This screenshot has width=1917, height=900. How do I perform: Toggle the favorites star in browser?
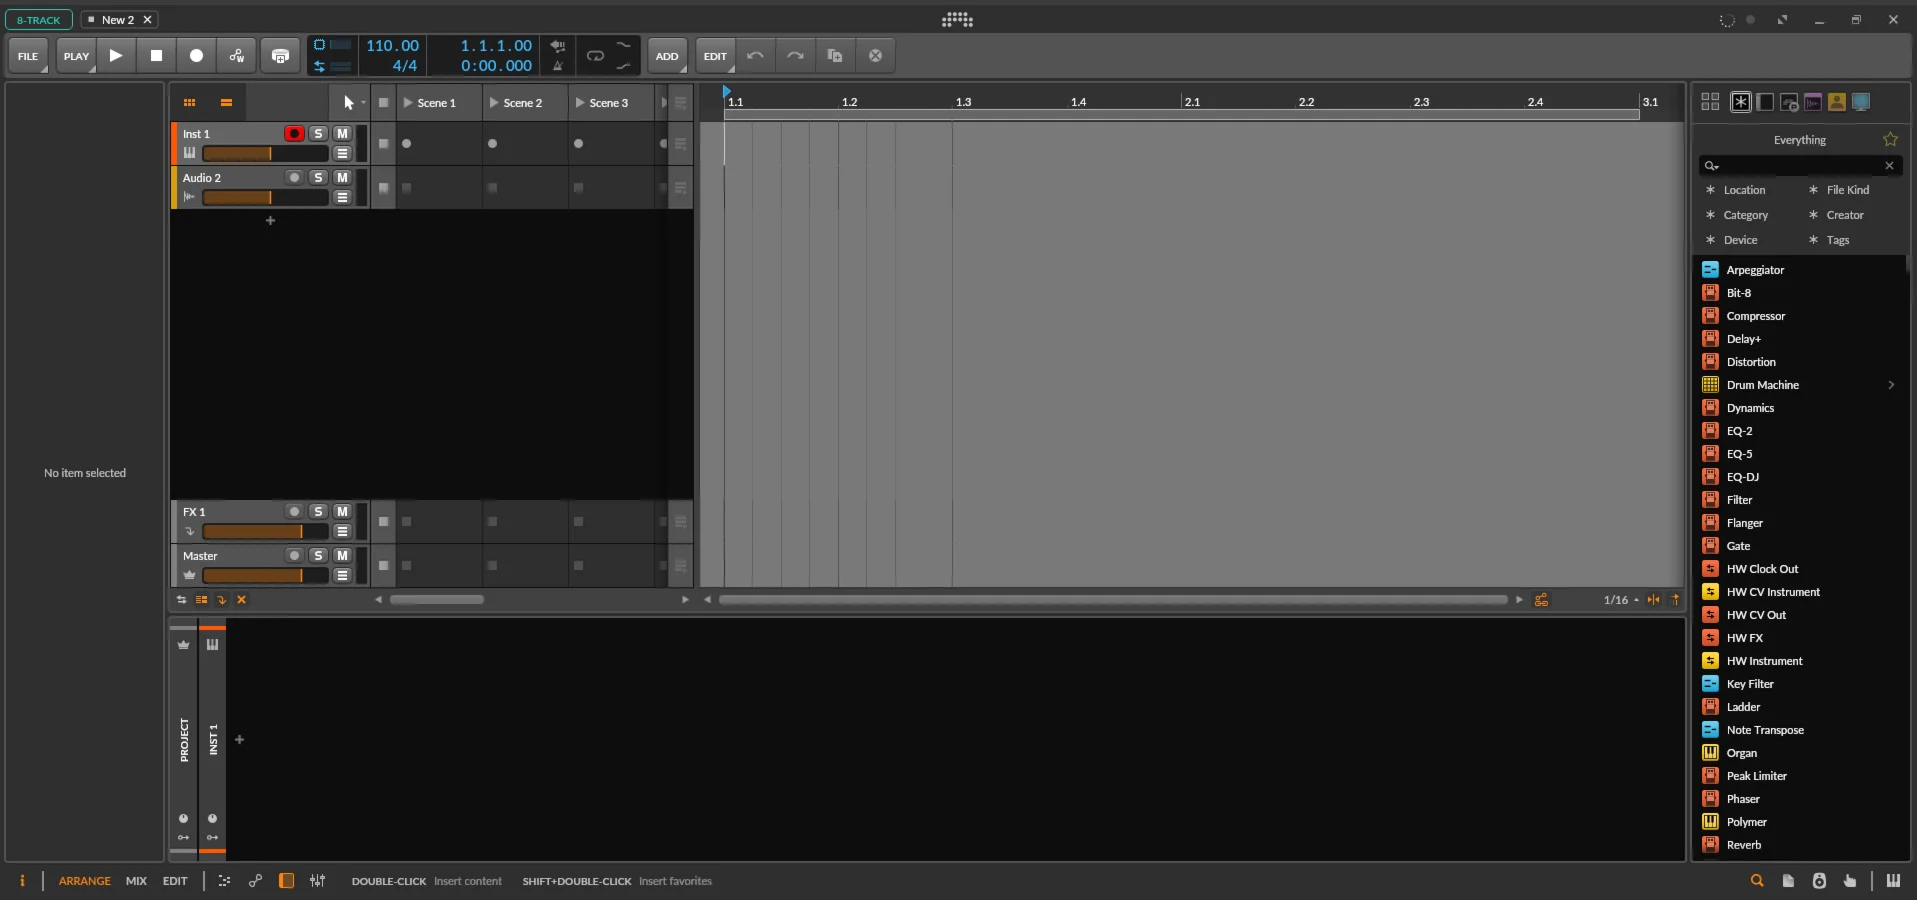click(1890, 140)
